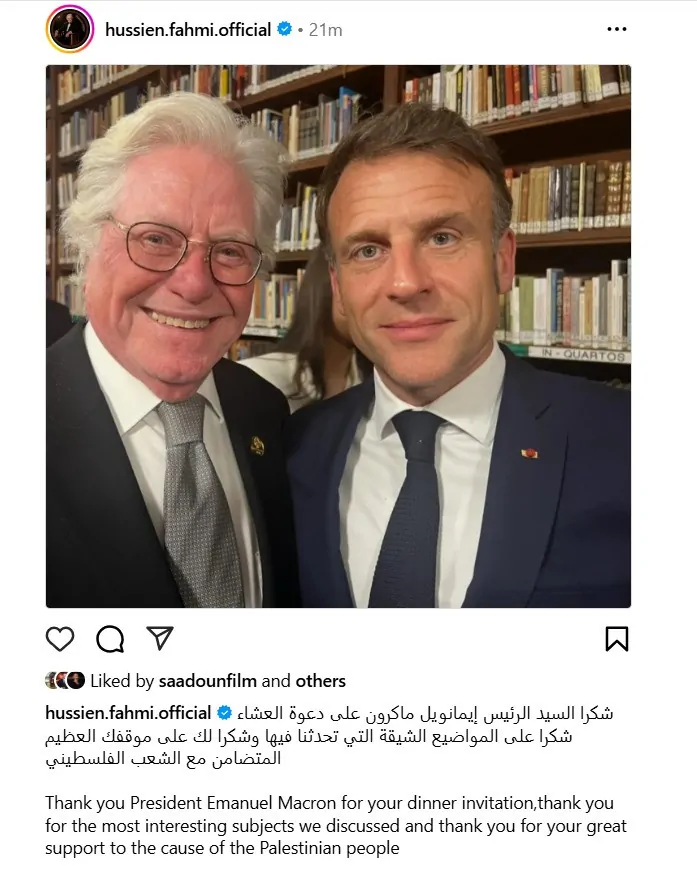Open the selfie photo in the post
The image size is (697, 875).
tap(338, 336)
